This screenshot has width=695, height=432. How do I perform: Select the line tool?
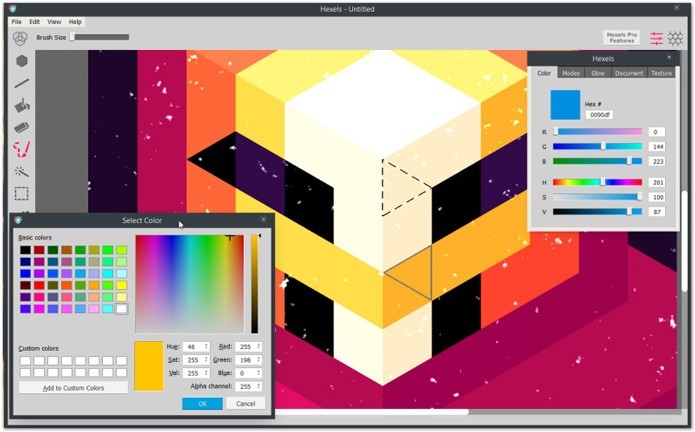(22, 83)
